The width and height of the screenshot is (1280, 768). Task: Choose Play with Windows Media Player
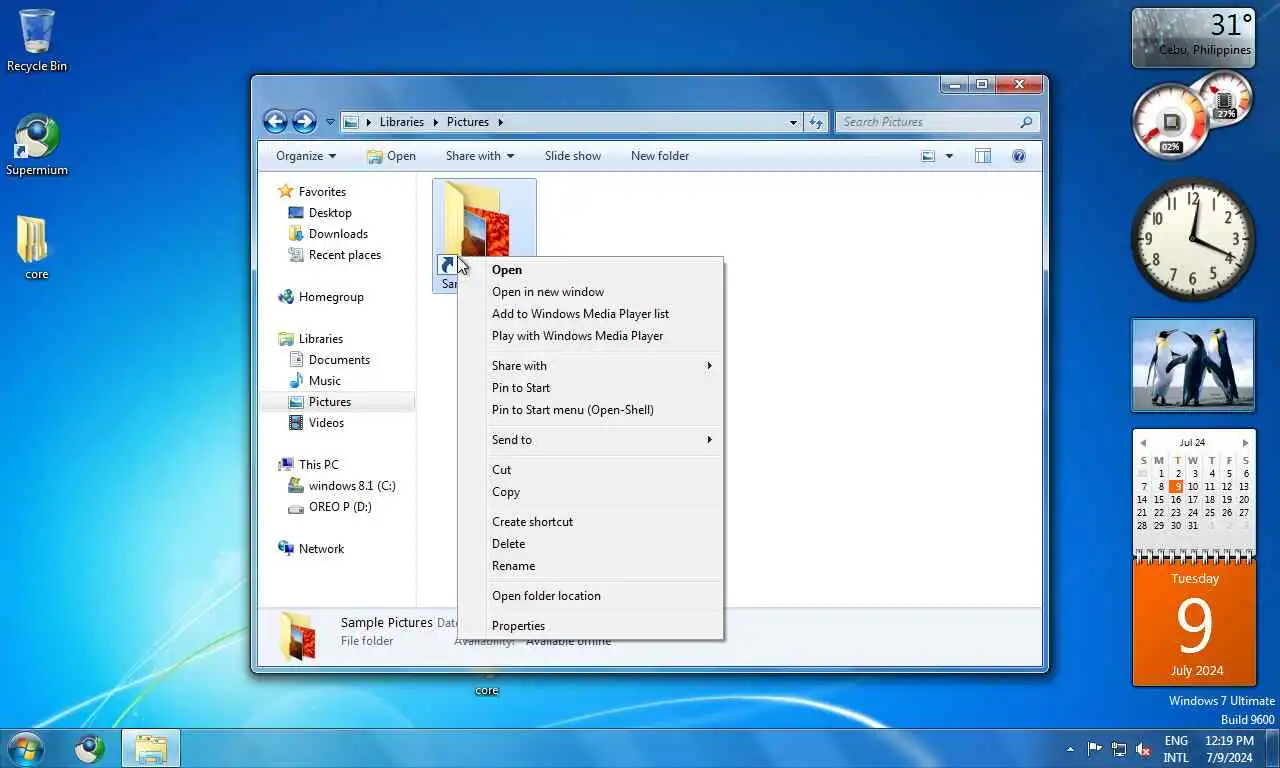(x=590, y=336)
